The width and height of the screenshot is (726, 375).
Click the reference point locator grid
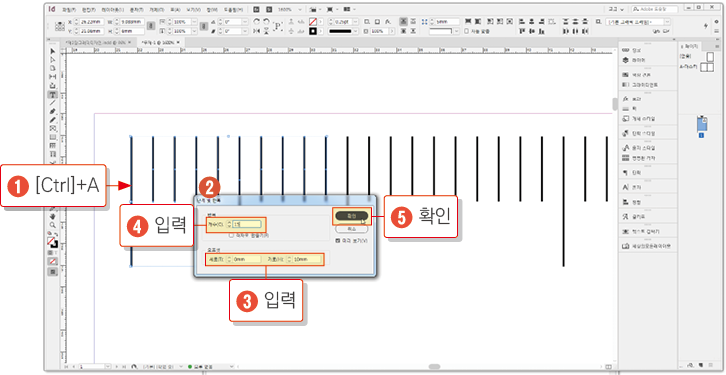[x=60, y=26]
